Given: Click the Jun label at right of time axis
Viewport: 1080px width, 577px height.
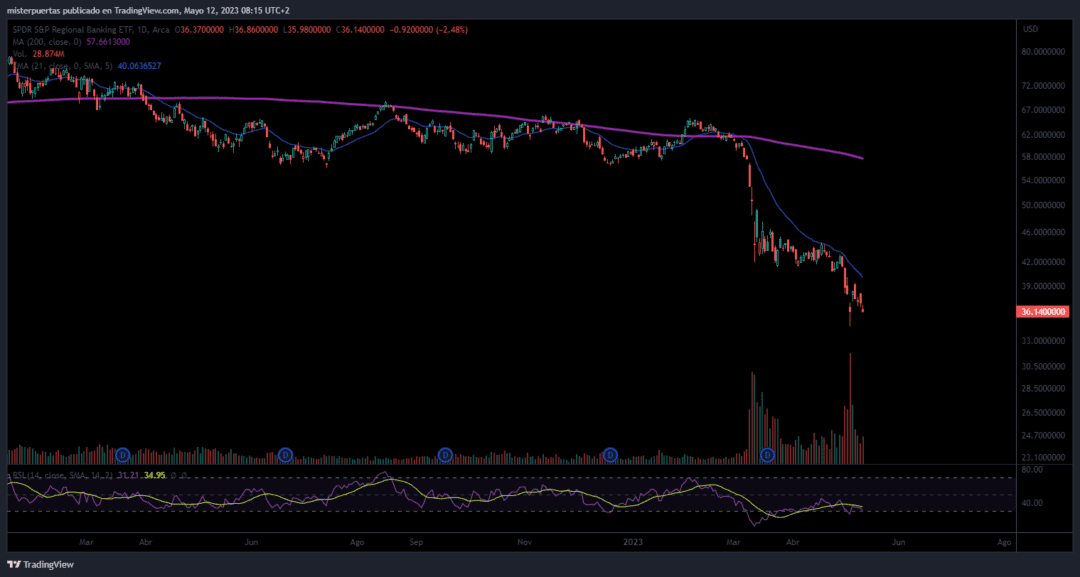Looking at the screenshot, I should (x=898, y=541).
